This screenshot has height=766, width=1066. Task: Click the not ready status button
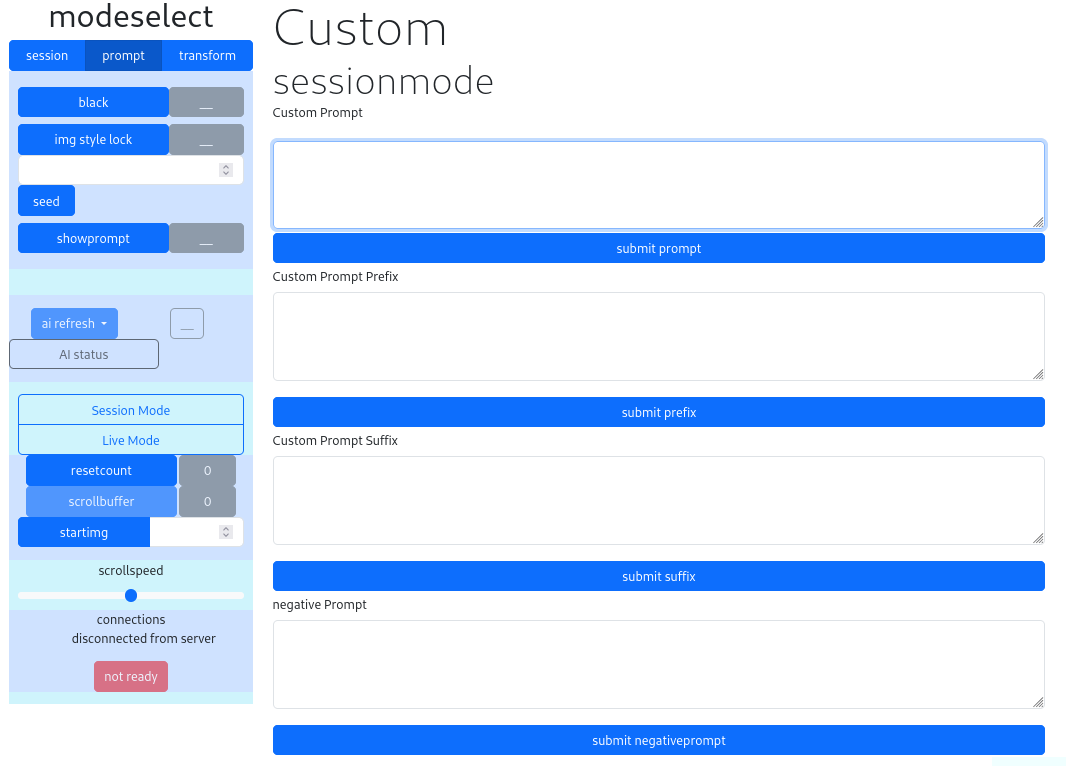click(131, 677)
